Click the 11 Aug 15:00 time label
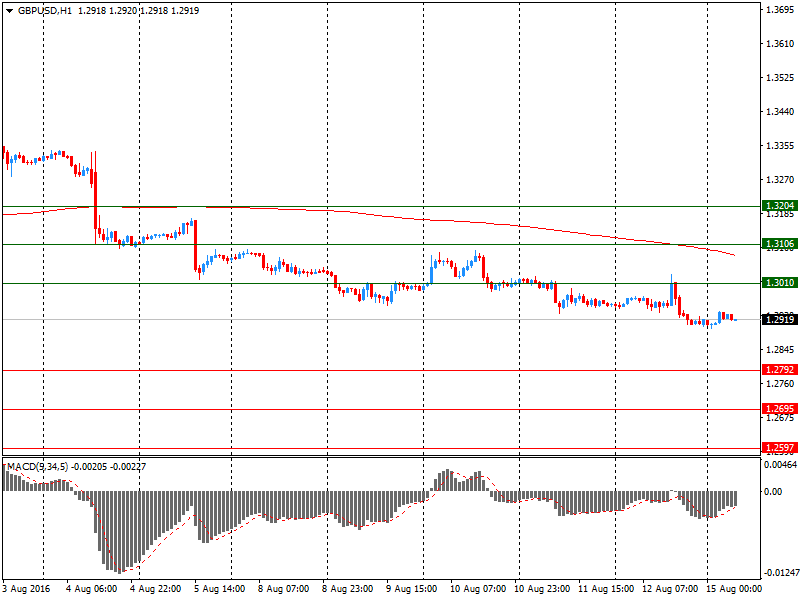This screenshot has width=800, height=600. tap(606, 589)
